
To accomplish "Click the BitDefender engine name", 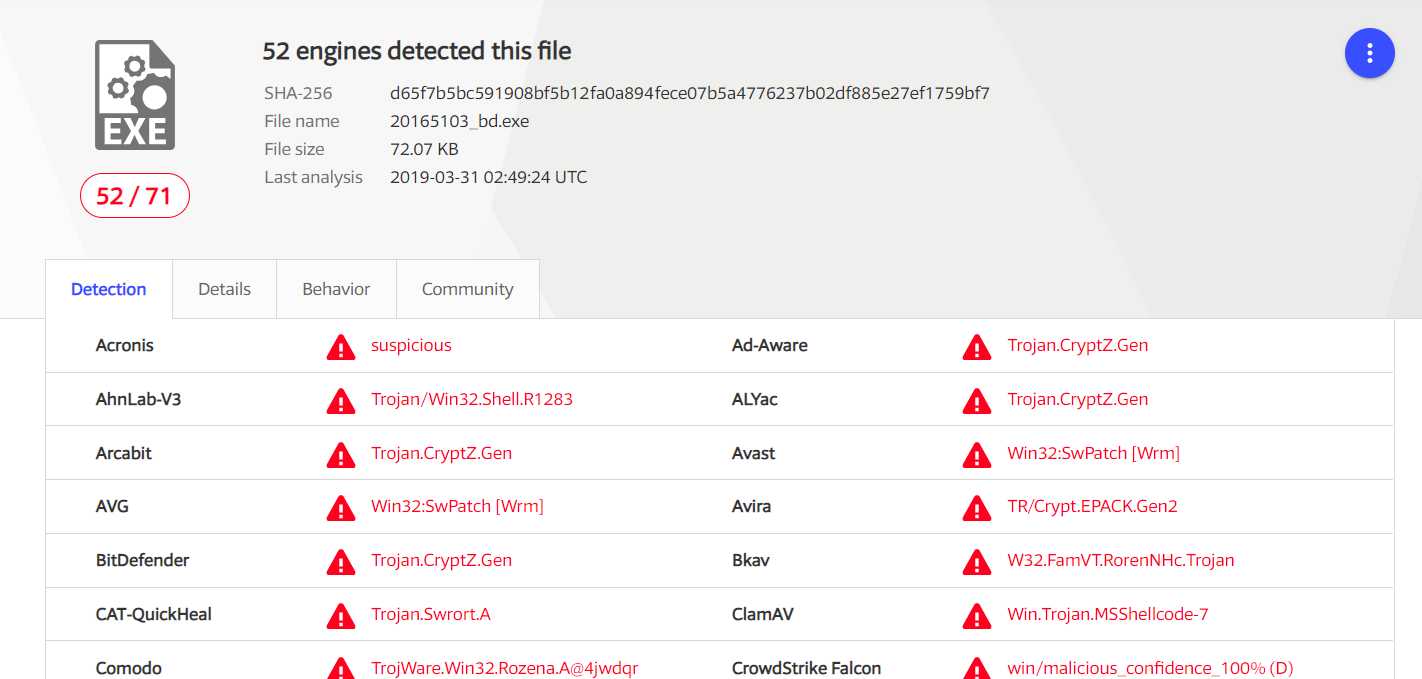I will tap(143, 560).
